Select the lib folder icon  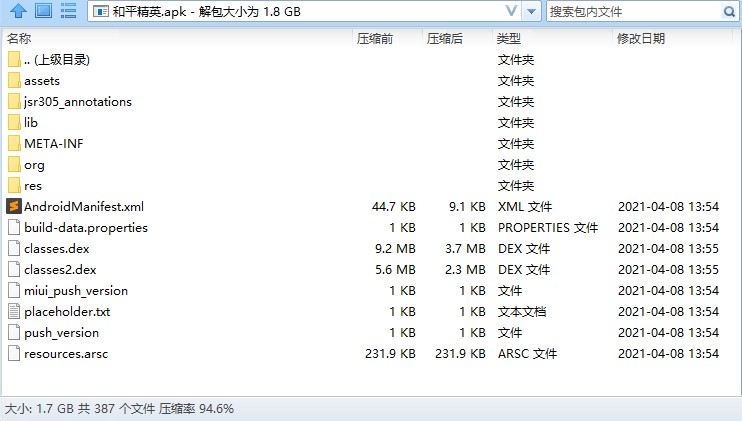14,123
